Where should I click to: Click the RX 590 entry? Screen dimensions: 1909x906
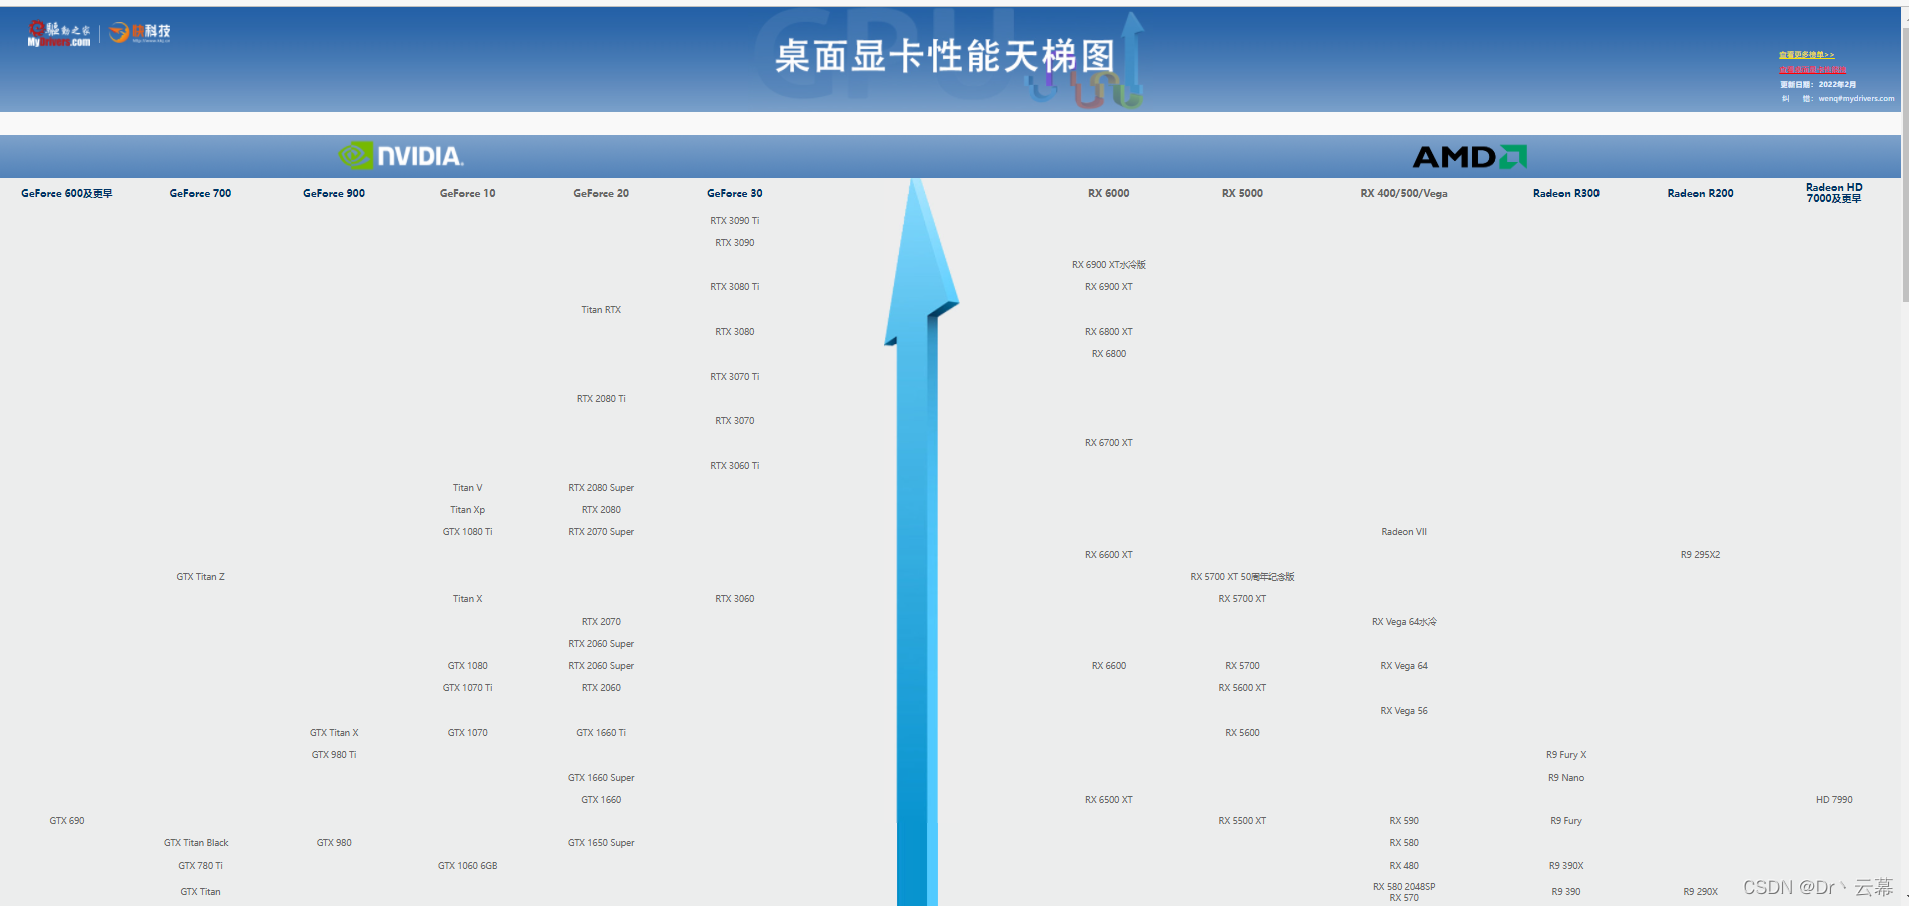pyautogui.click(x=1404, y=821)
